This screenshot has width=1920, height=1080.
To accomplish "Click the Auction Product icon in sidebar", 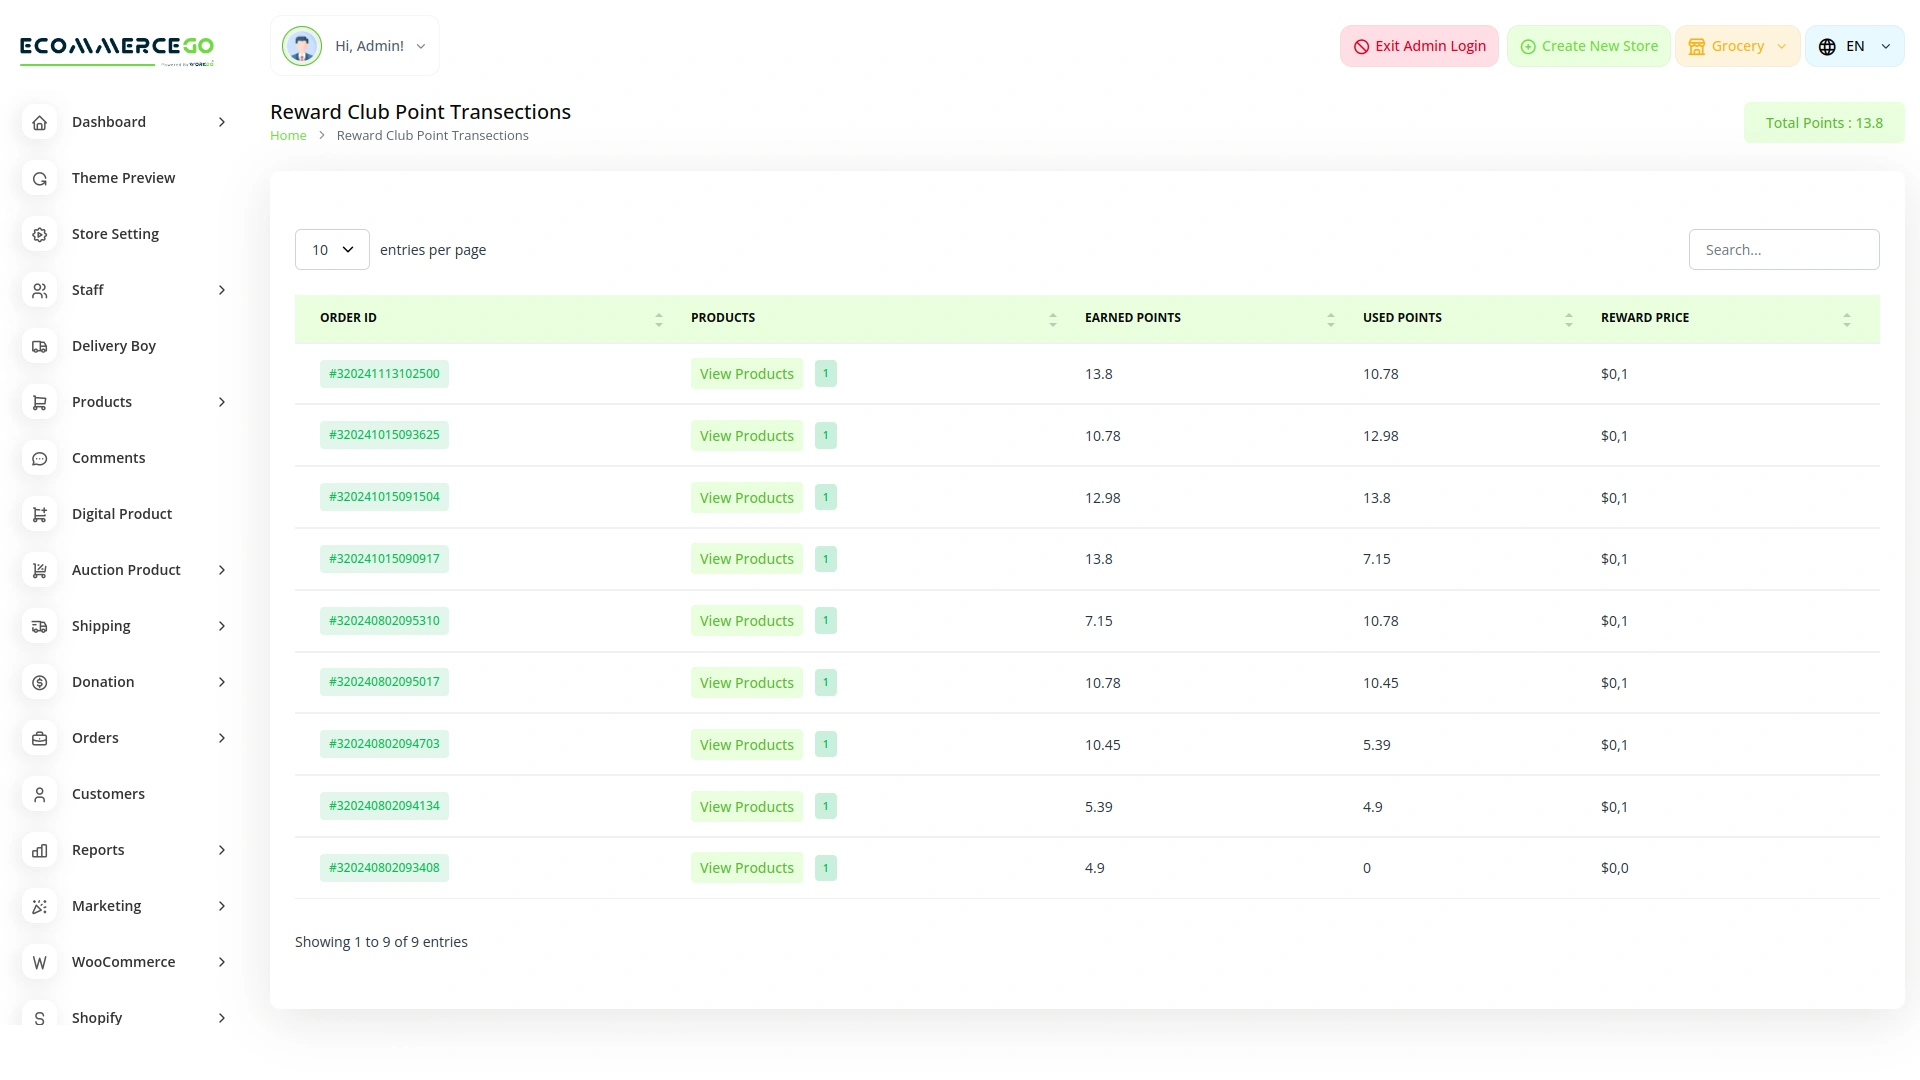I will 40,570.
